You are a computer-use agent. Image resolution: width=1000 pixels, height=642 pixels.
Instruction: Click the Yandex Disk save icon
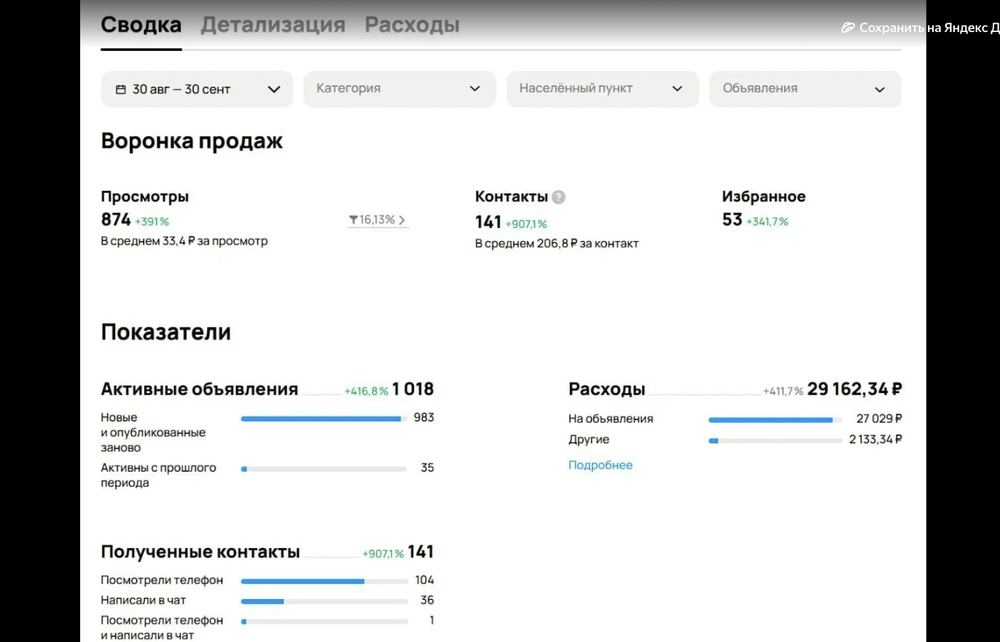pyautogui.click(x=848, y=27)
